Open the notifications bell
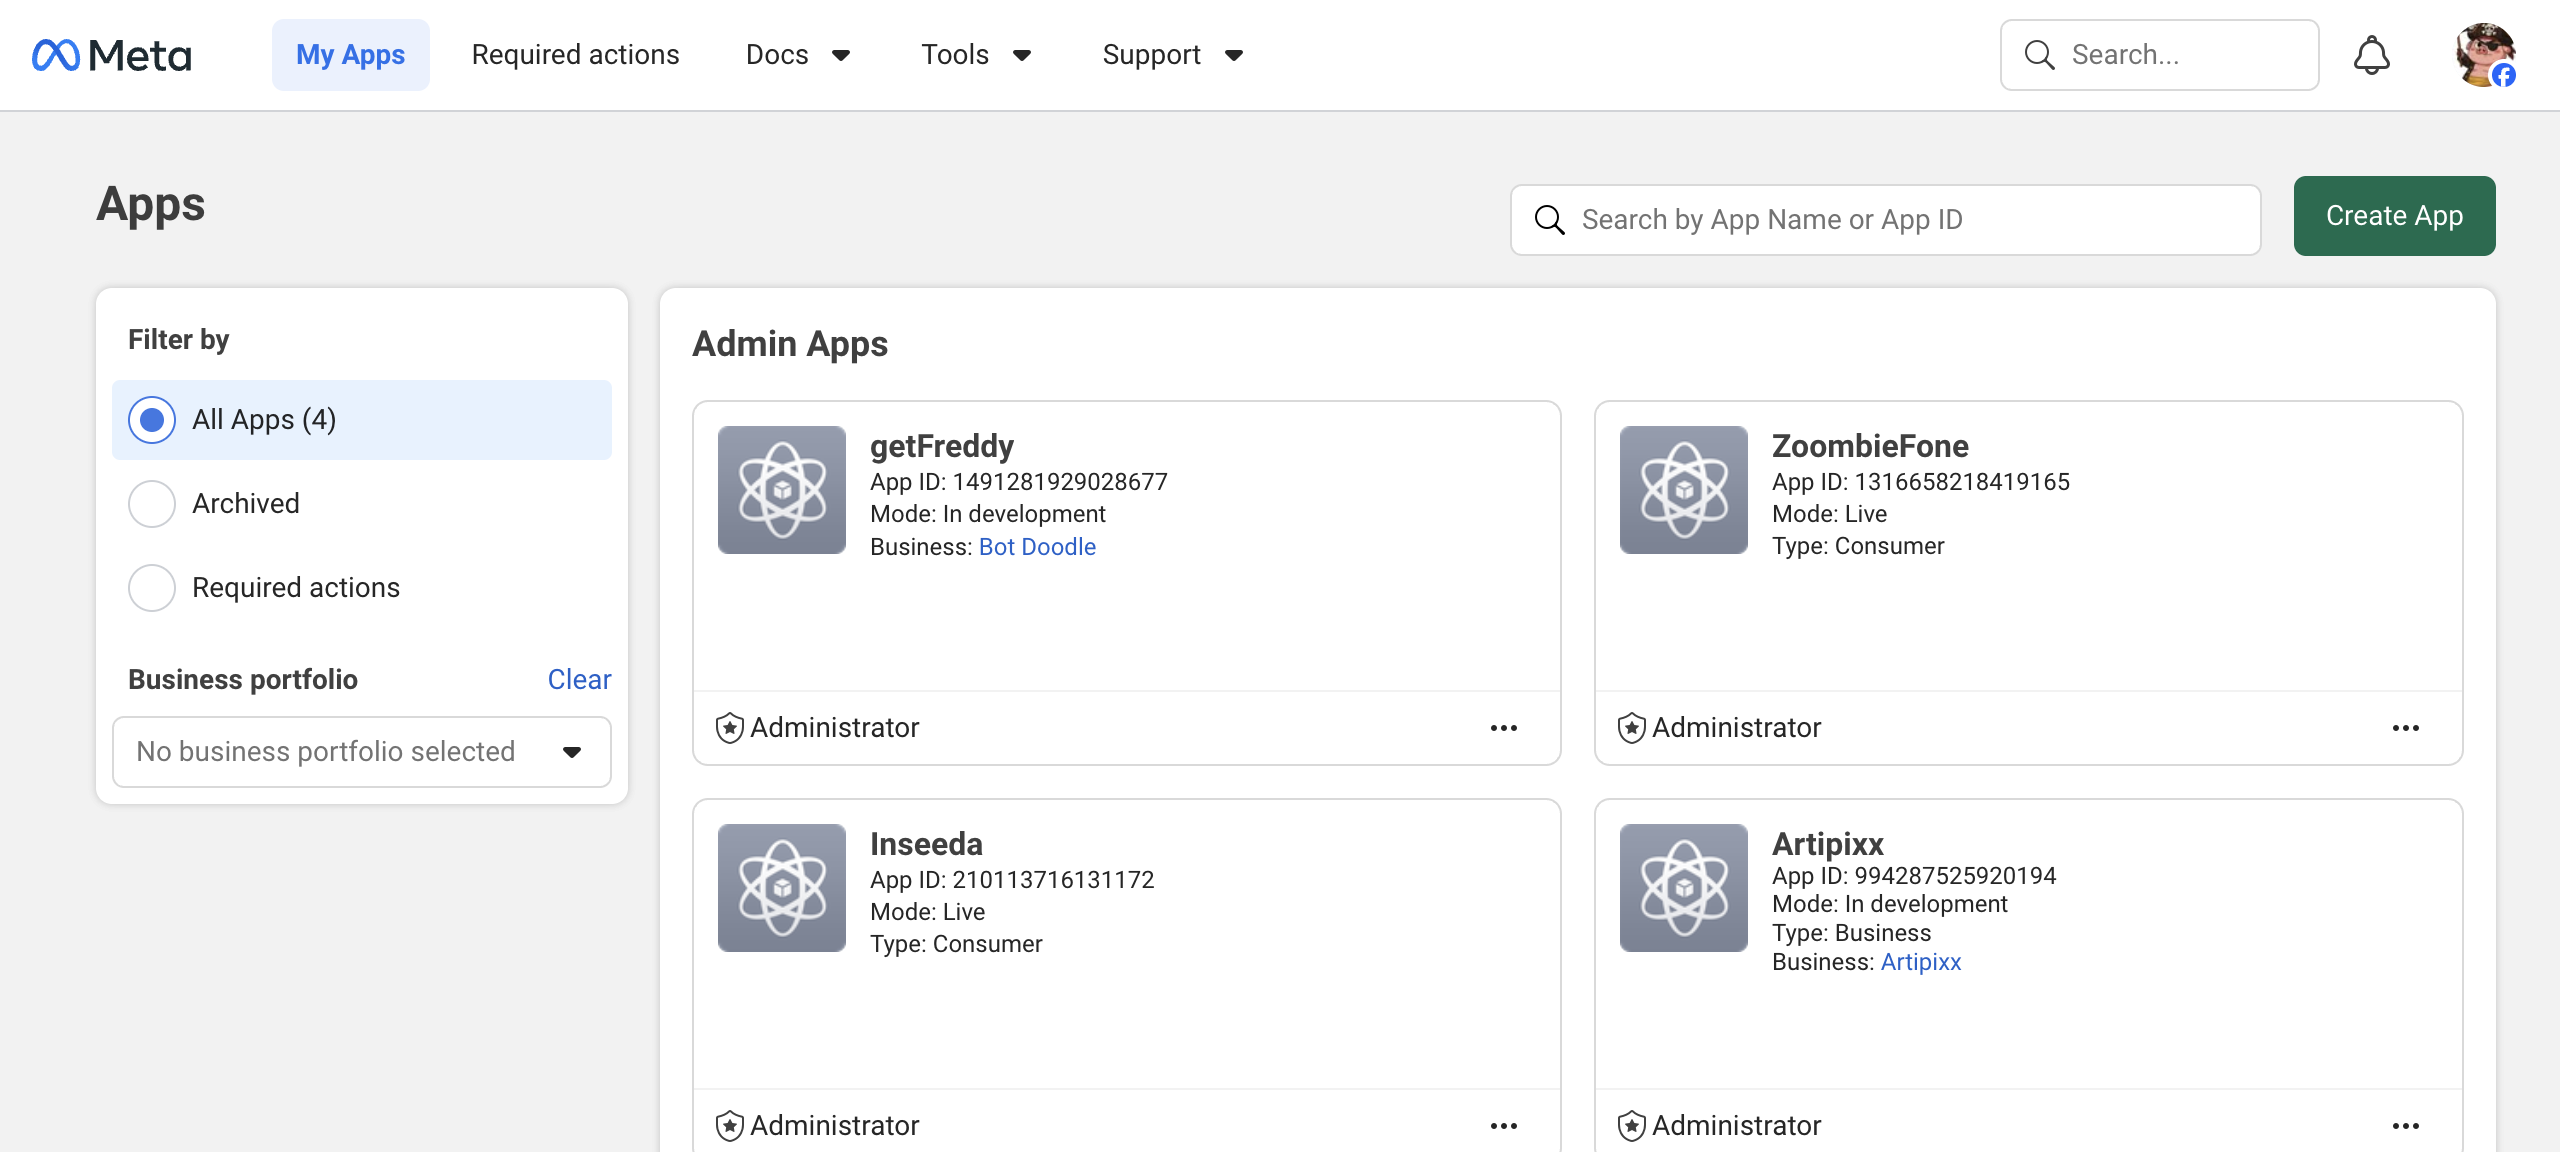This screenshot has width=2560, height=1152. click(x=2371, y=55)
